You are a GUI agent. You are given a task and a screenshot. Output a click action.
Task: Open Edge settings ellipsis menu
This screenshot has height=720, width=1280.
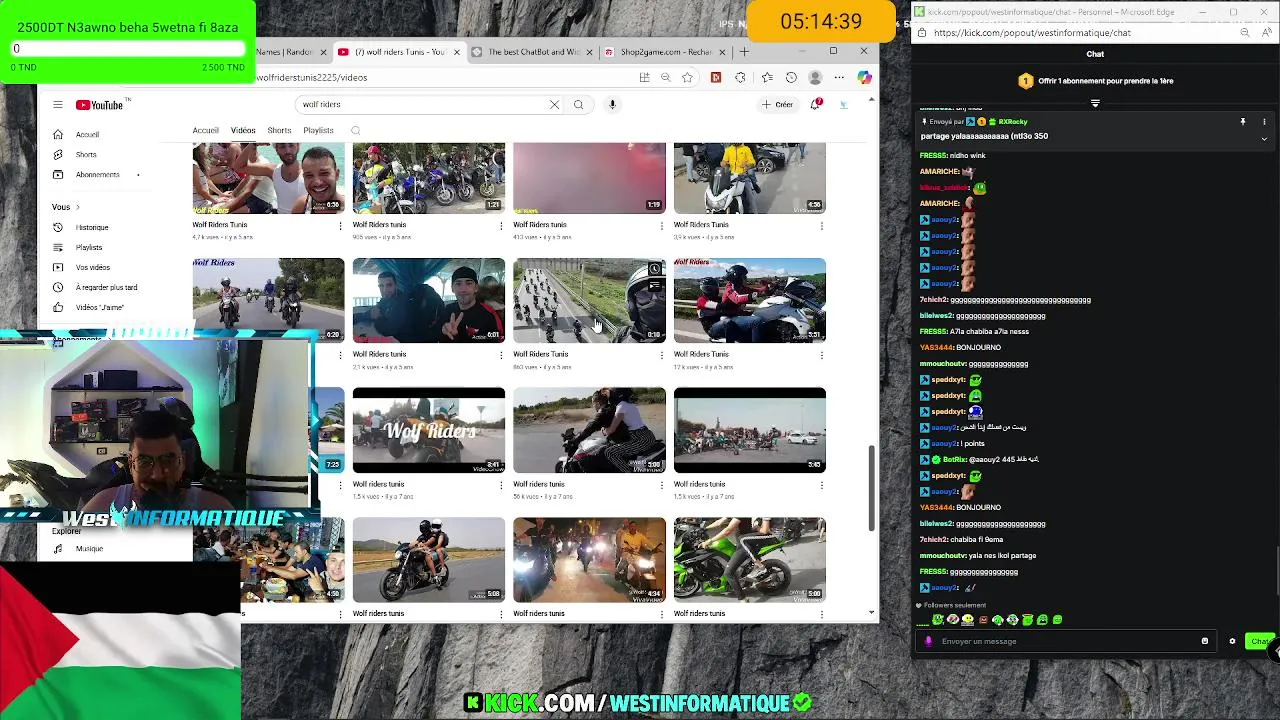tap(839, 77)
